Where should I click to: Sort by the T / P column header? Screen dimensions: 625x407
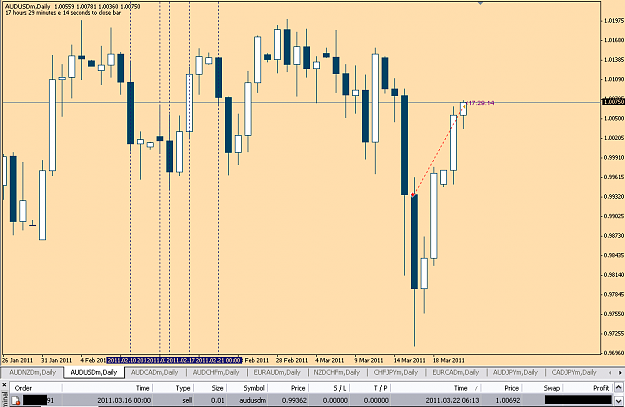[381, 388]
